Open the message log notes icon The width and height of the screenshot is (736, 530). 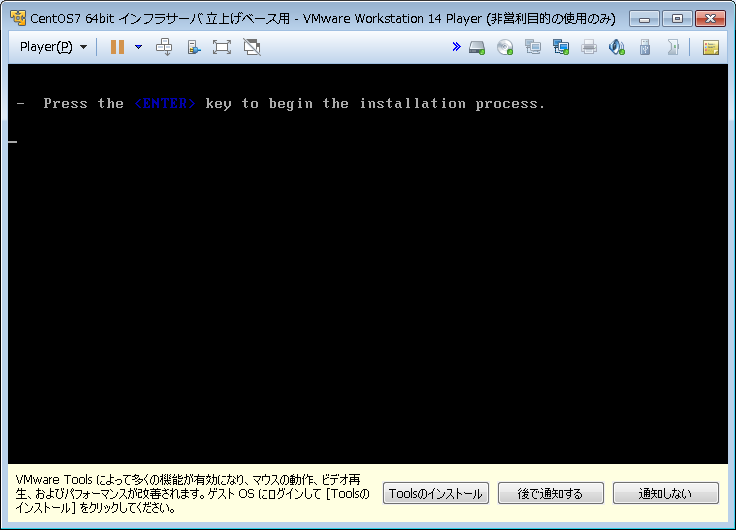point(711,47)
